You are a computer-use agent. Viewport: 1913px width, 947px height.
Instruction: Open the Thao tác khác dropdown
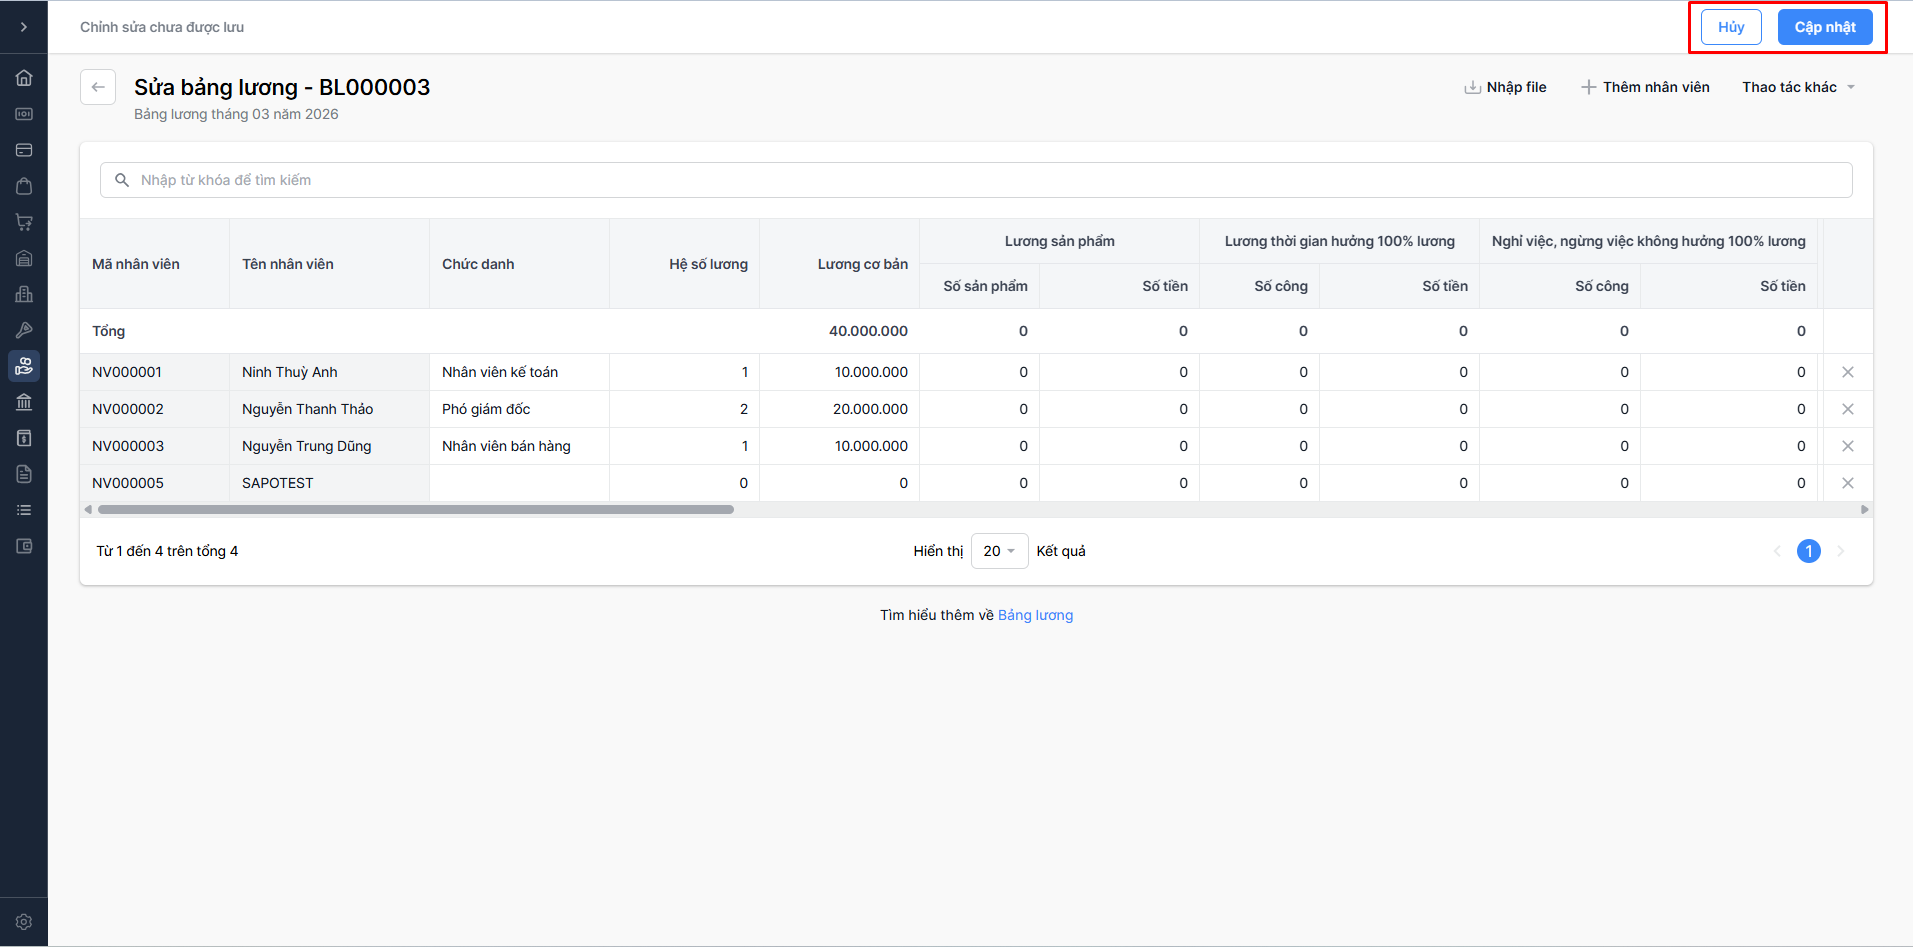[1797, 87]
